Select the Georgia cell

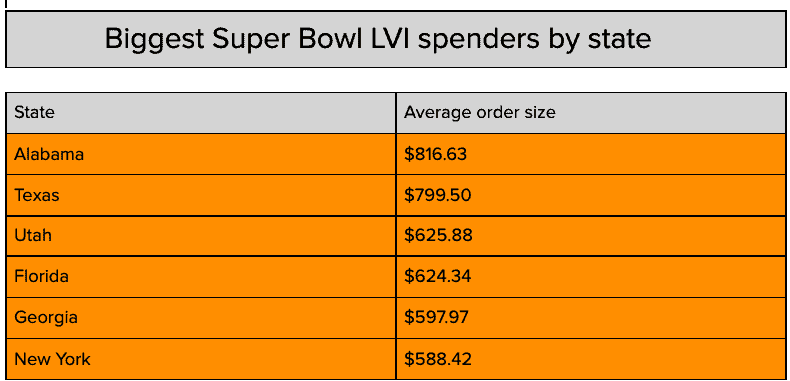(201, 318)
